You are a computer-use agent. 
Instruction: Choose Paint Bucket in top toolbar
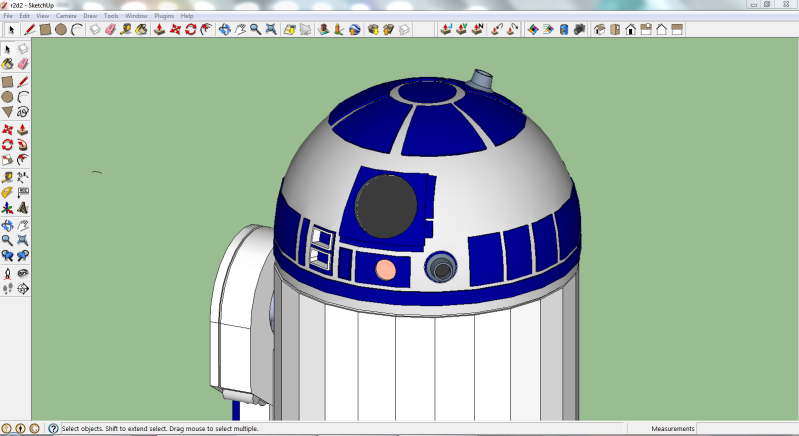[142, 30]
